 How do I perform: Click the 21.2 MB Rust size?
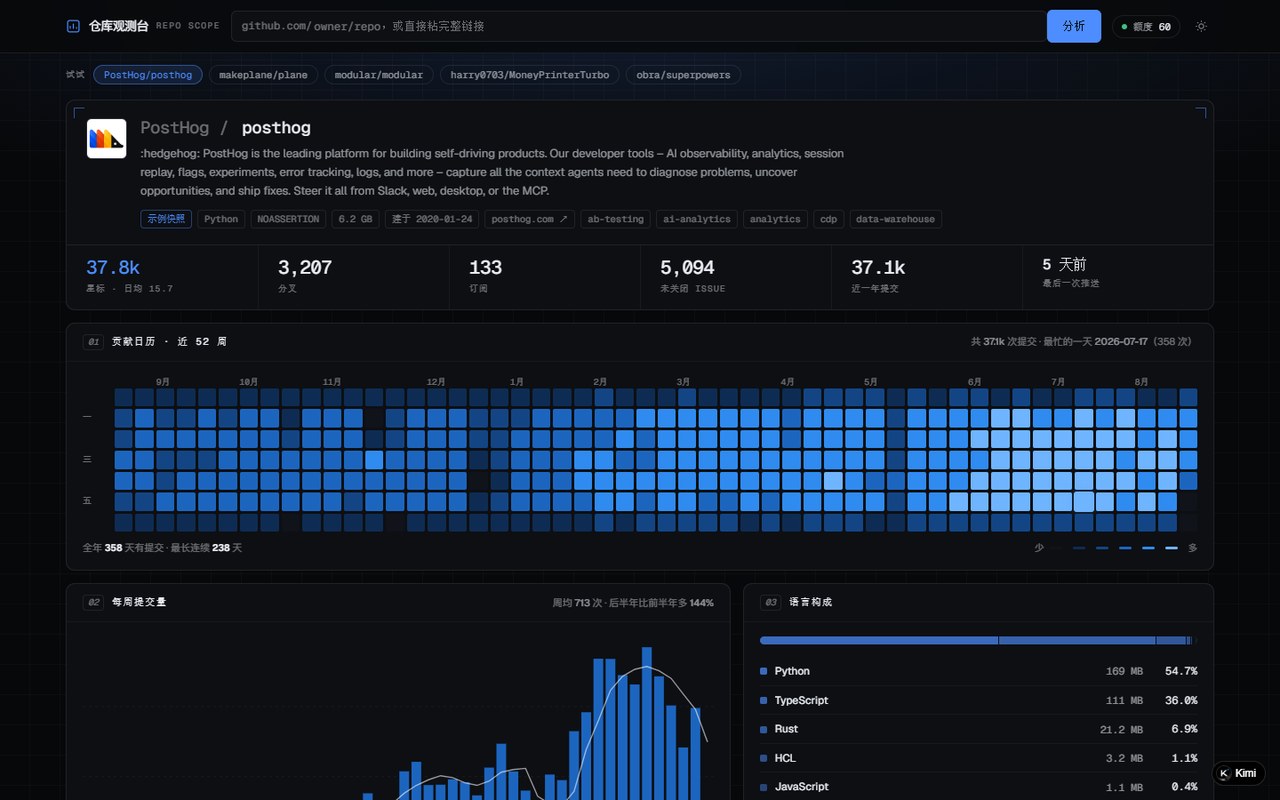1121,729
